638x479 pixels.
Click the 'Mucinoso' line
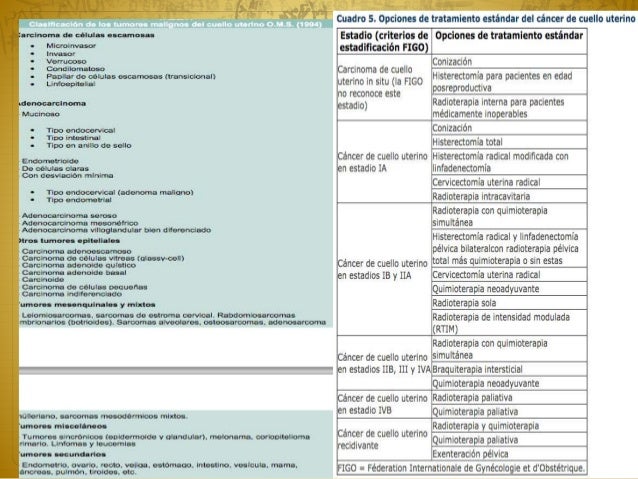41,114
